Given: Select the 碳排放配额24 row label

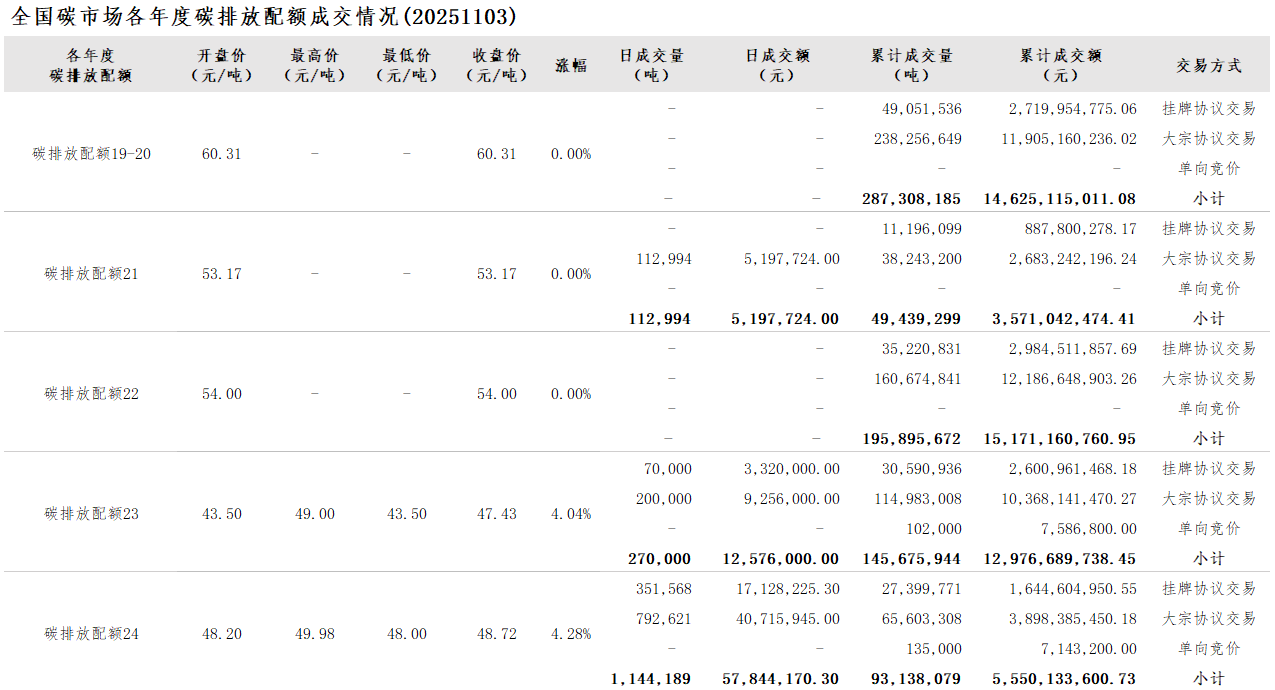Looking at the screenshot, I should 92,634.
